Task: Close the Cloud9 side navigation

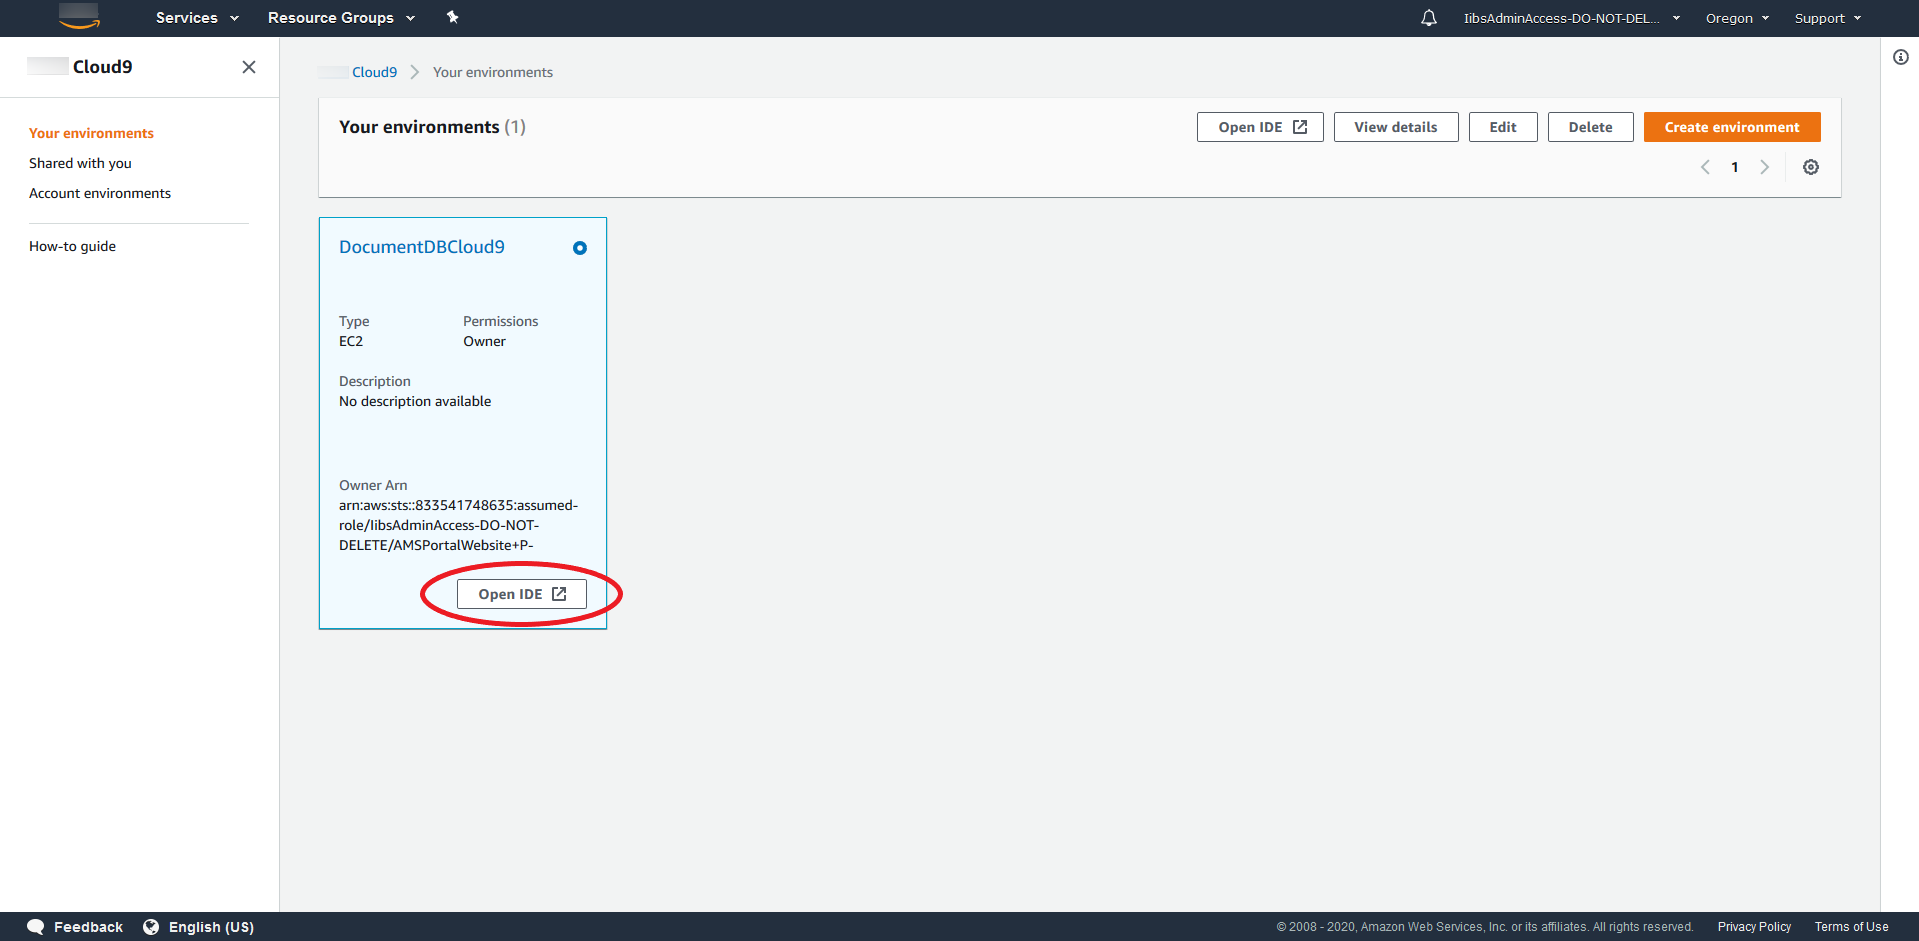Action: (x=249, y=67)
